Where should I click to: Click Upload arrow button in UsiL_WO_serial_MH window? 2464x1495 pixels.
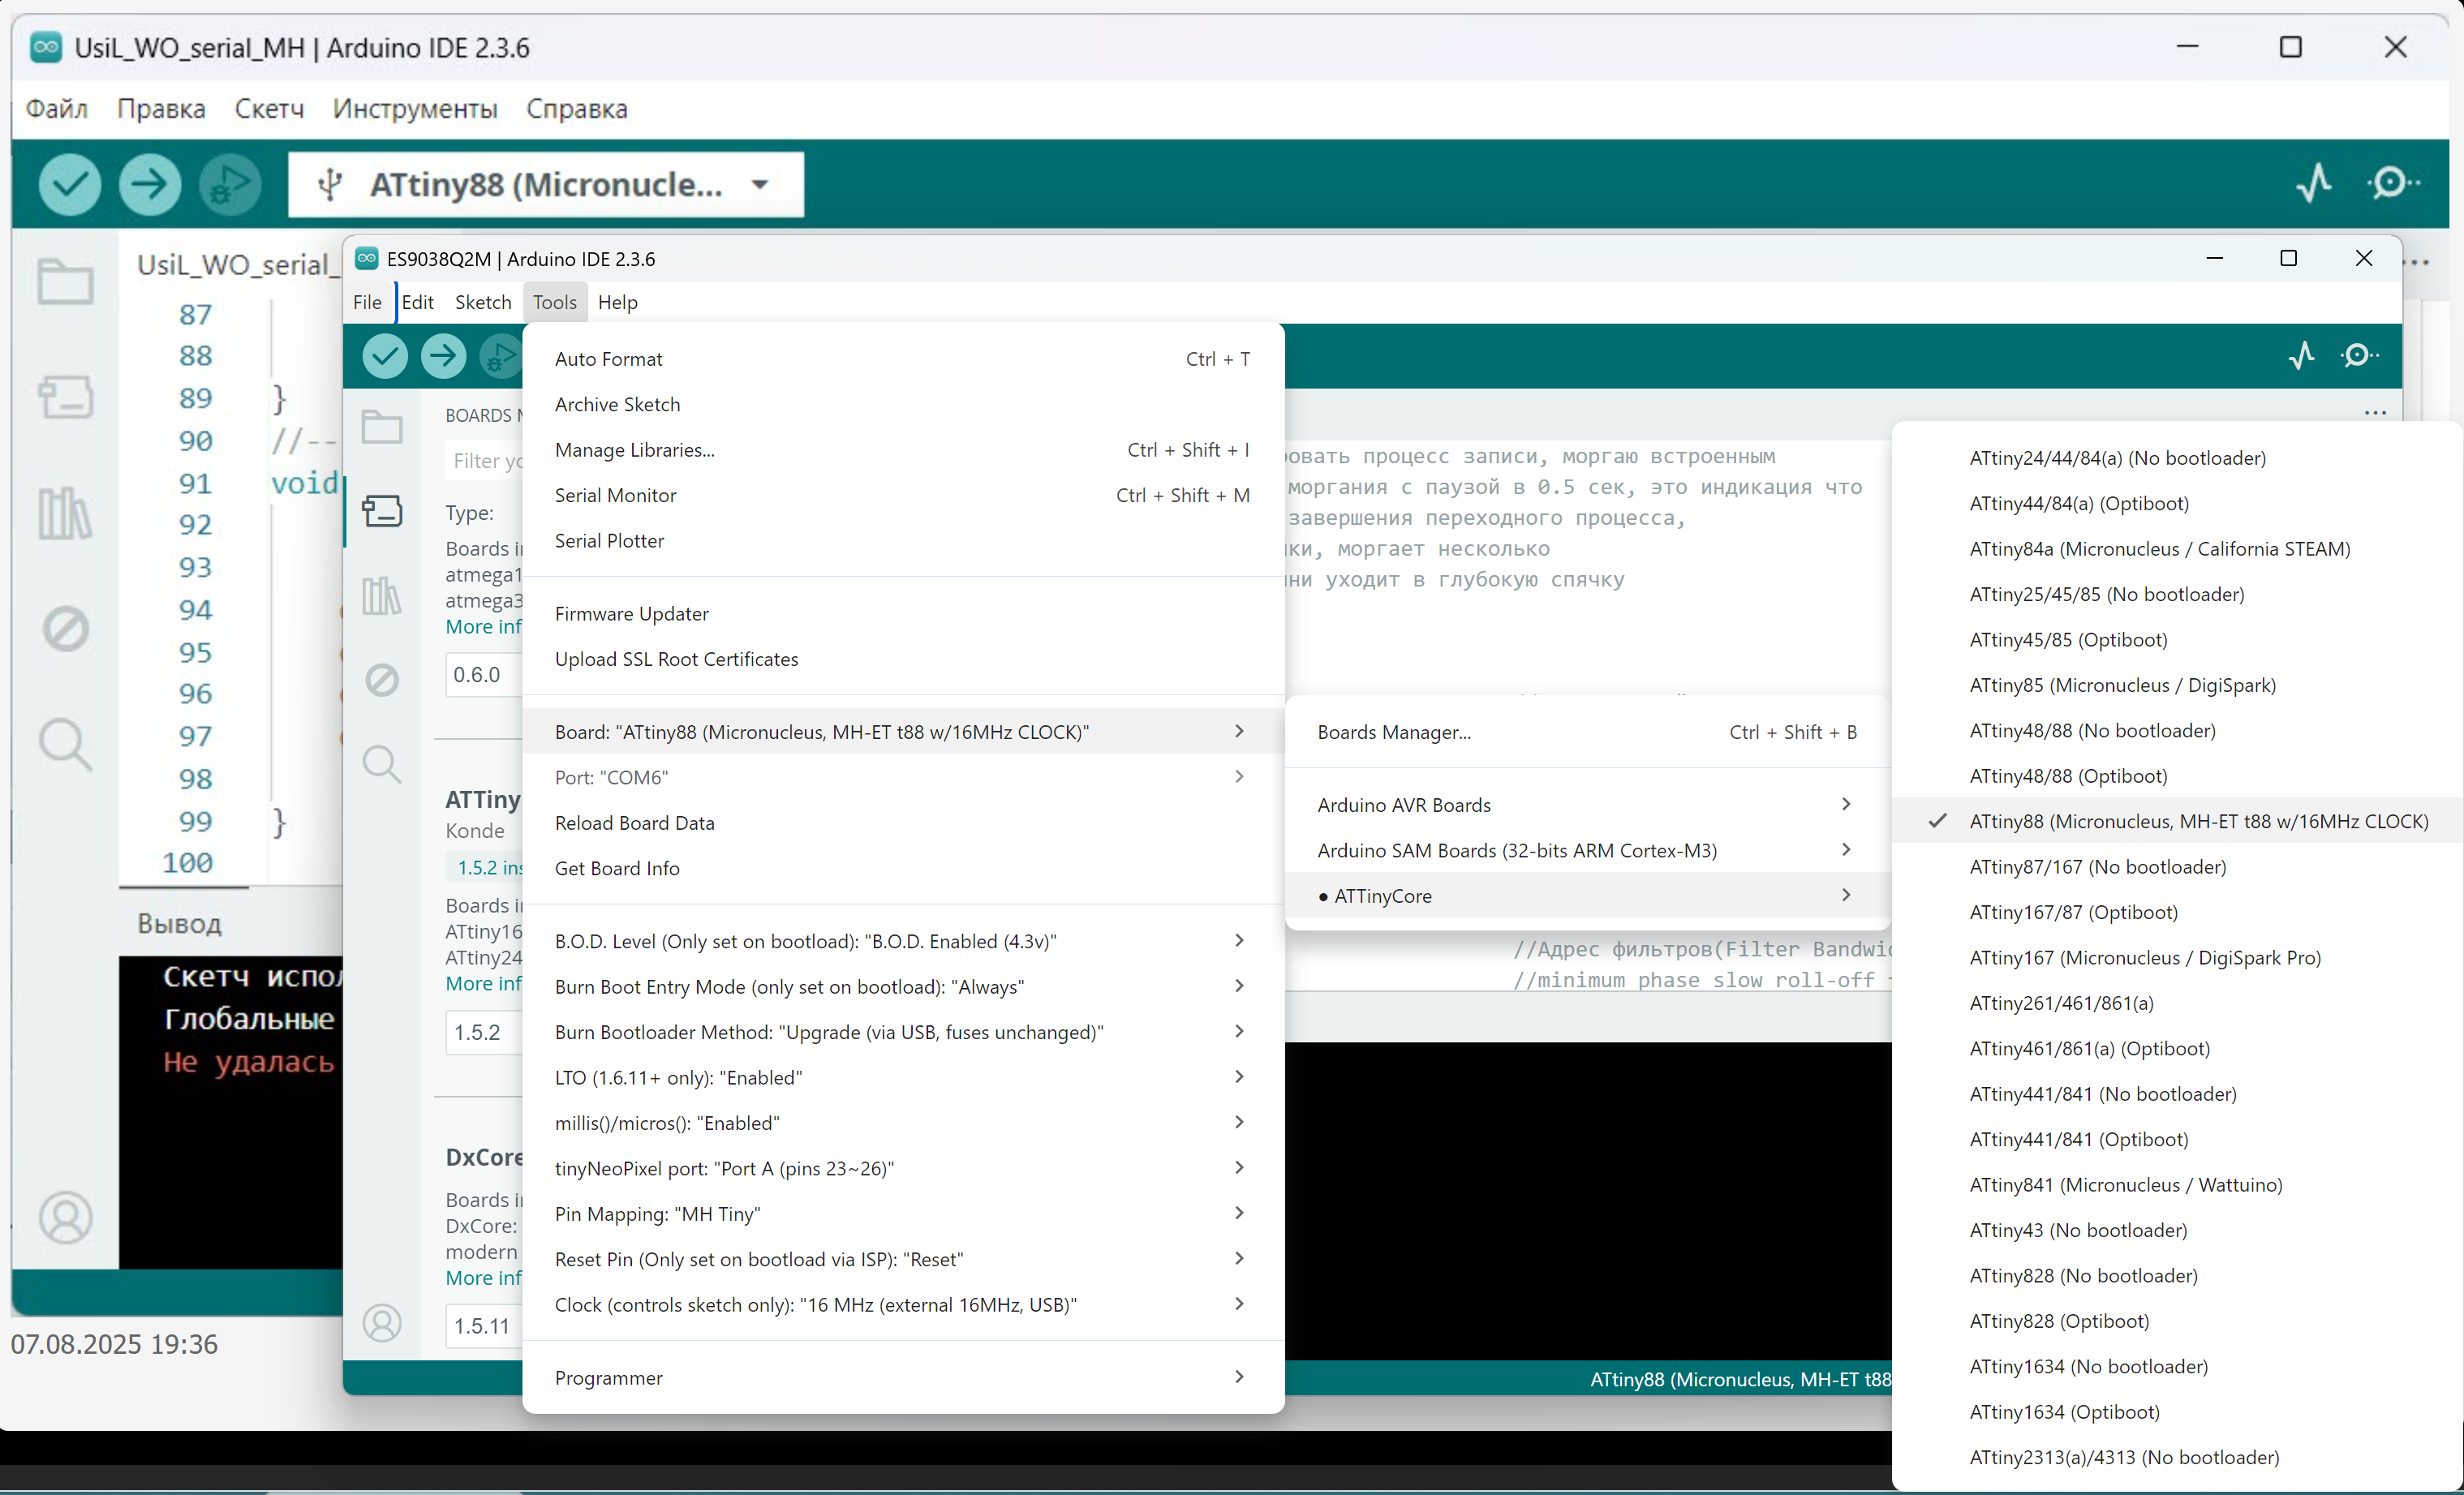[x=150, y=184]
